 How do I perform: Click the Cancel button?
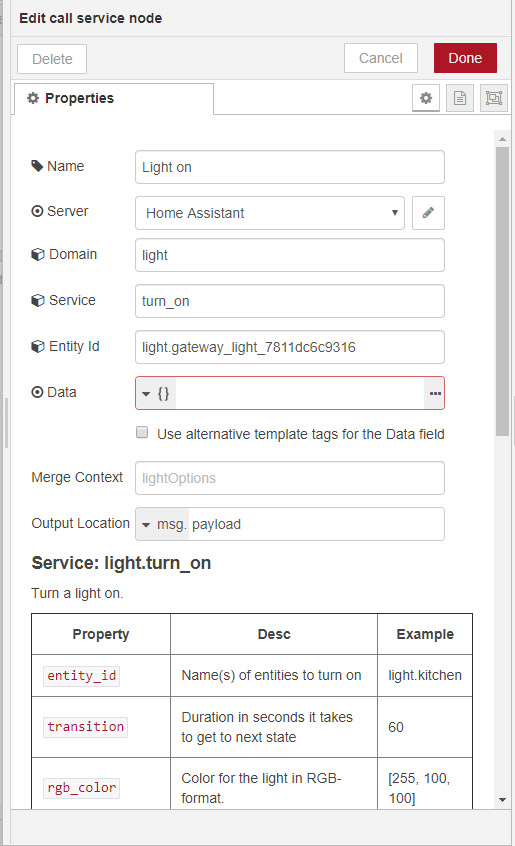(x=381, y=58)
